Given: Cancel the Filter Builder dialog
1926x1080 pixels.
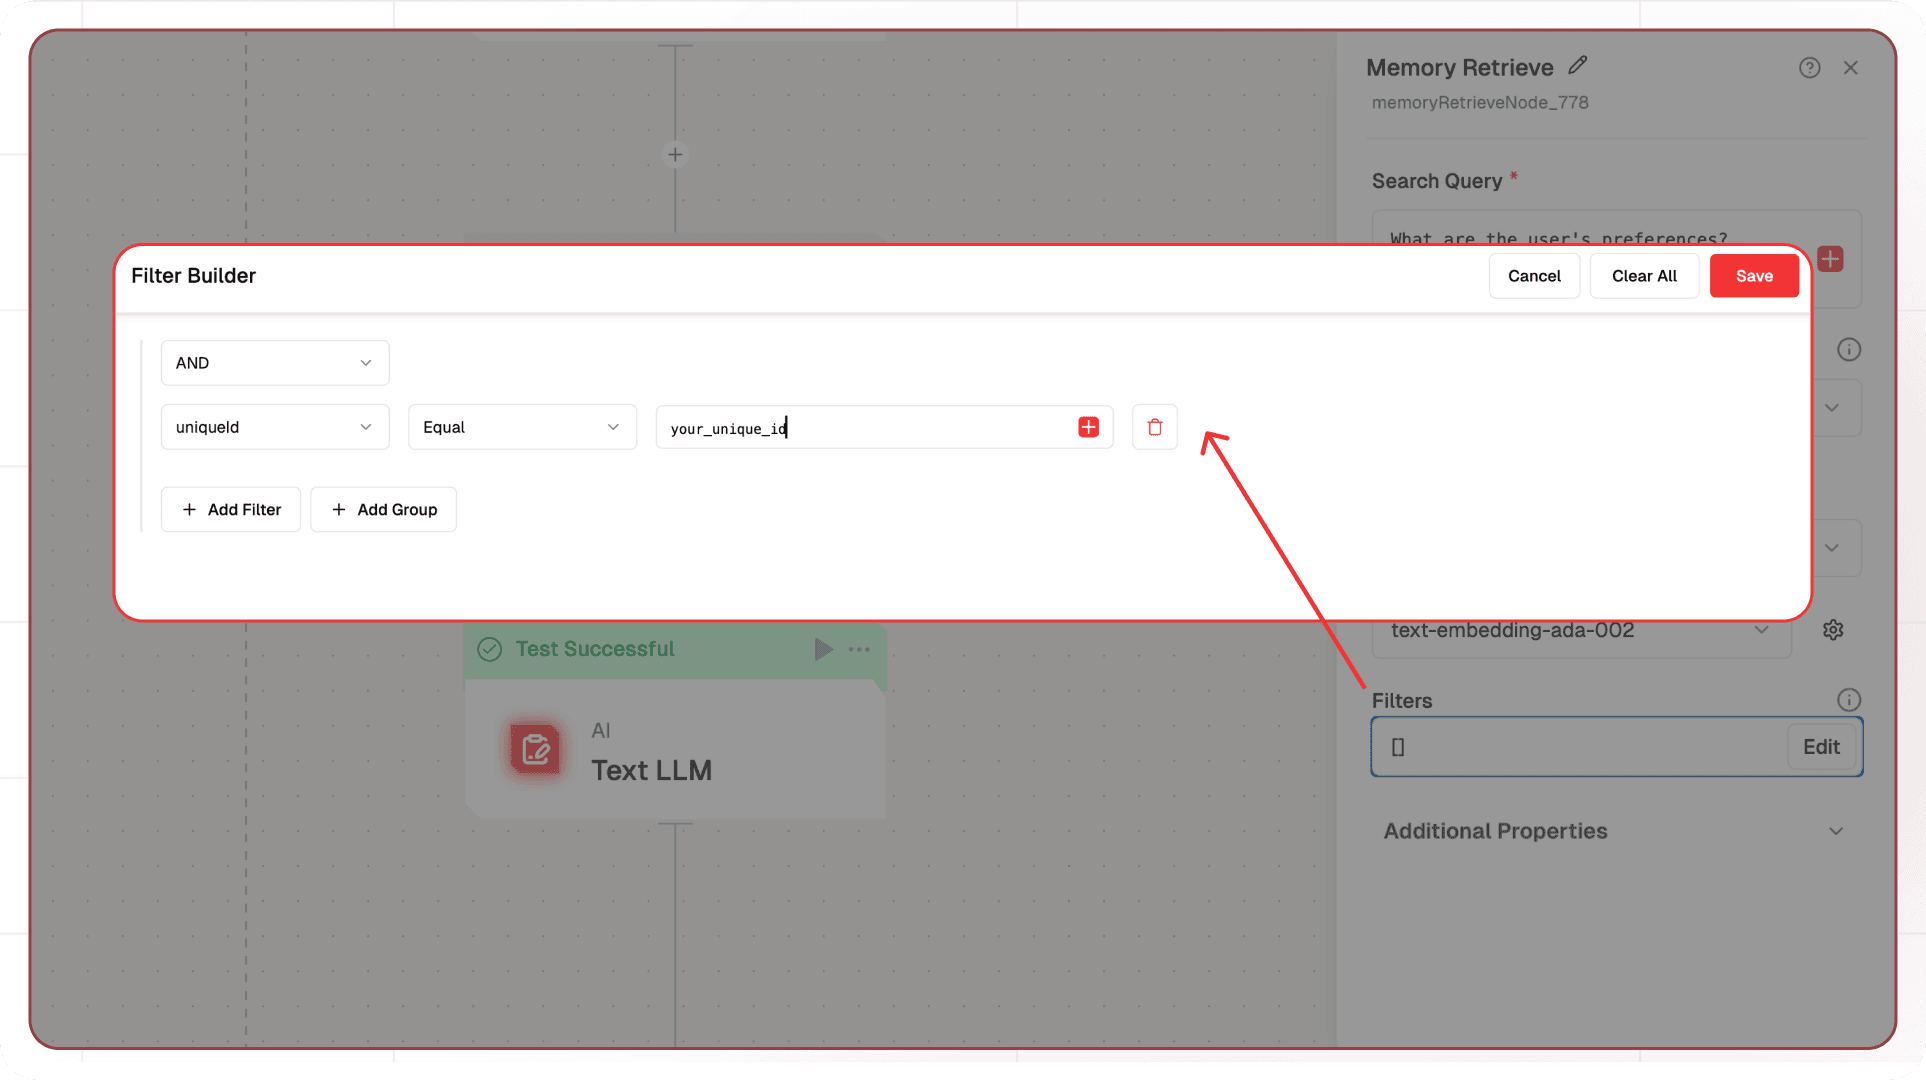Looking at the screenshot, I should pos(1533,276).
